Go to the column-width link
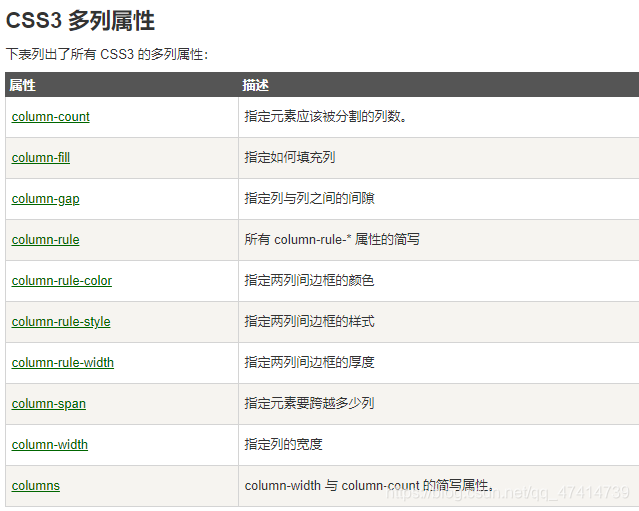 click(50, 445)
